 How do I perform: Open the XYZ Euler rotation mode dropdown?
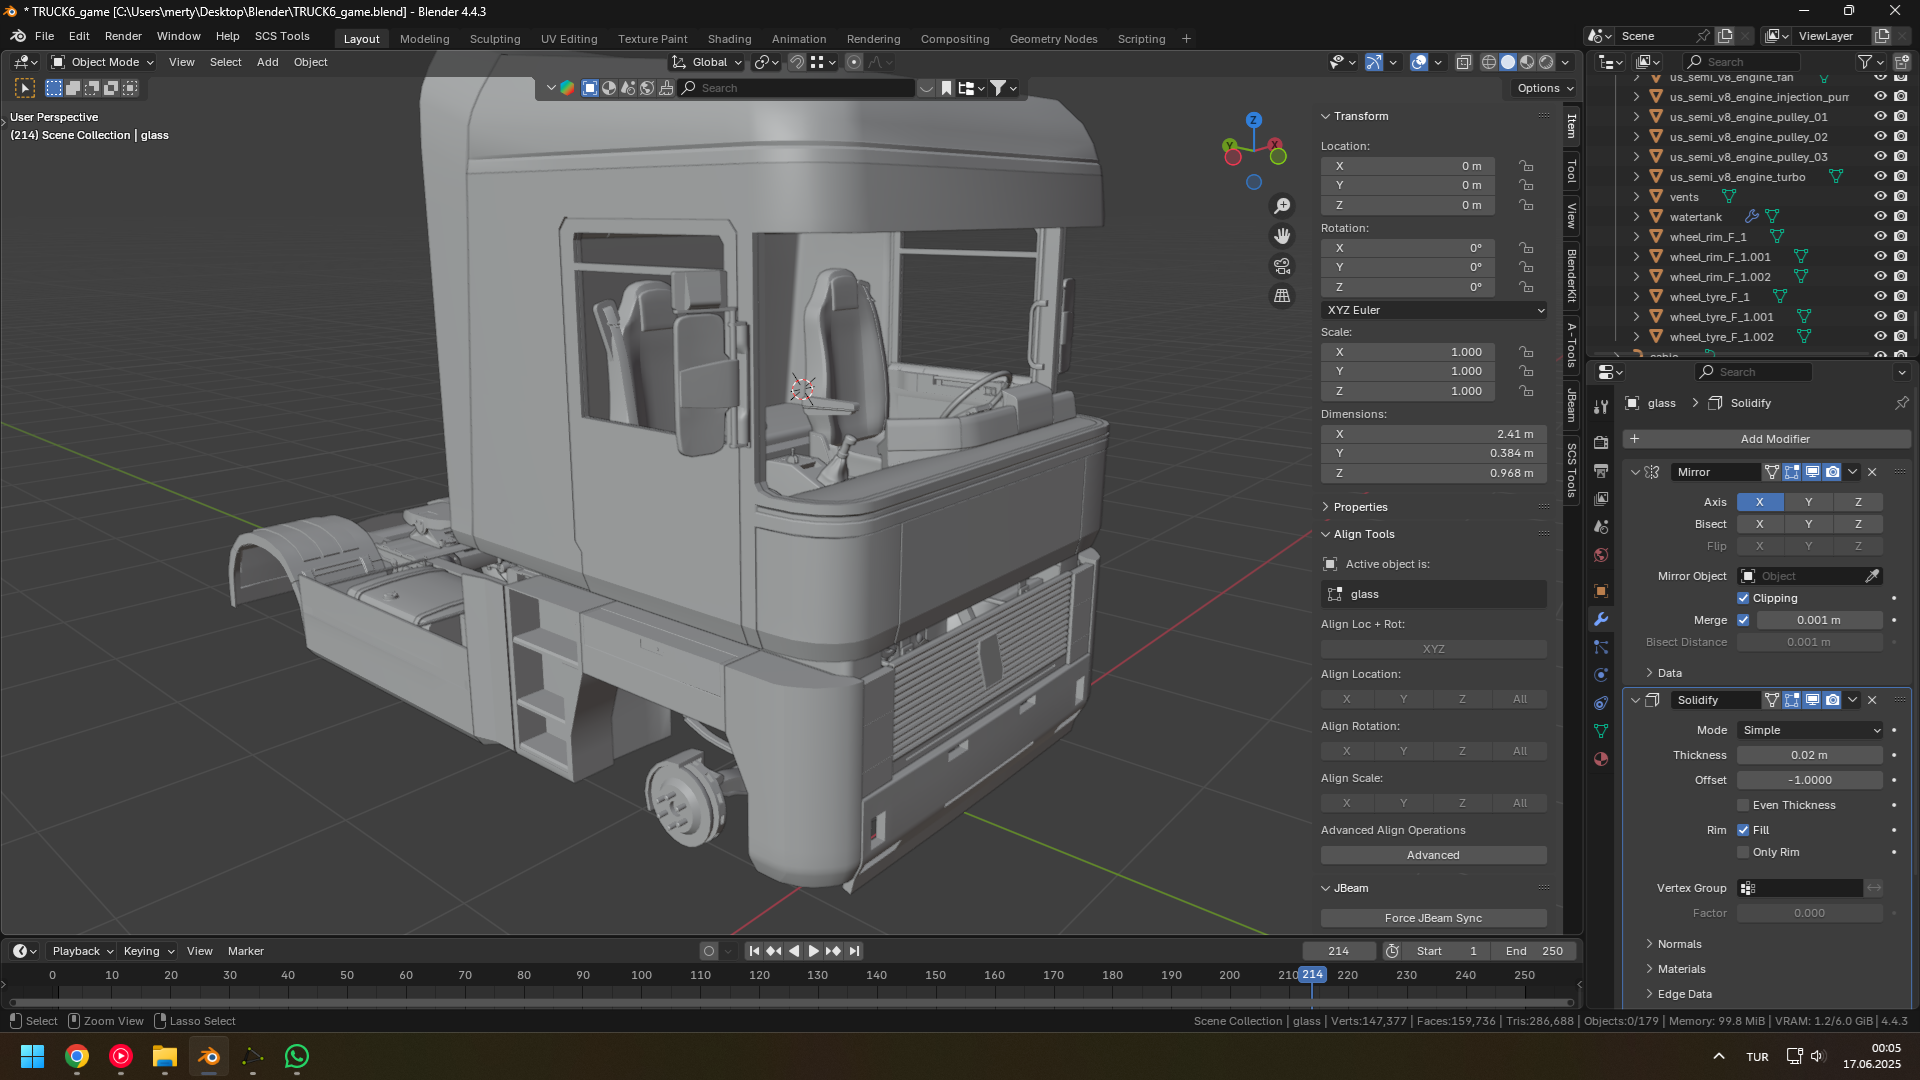[1434, 310]
